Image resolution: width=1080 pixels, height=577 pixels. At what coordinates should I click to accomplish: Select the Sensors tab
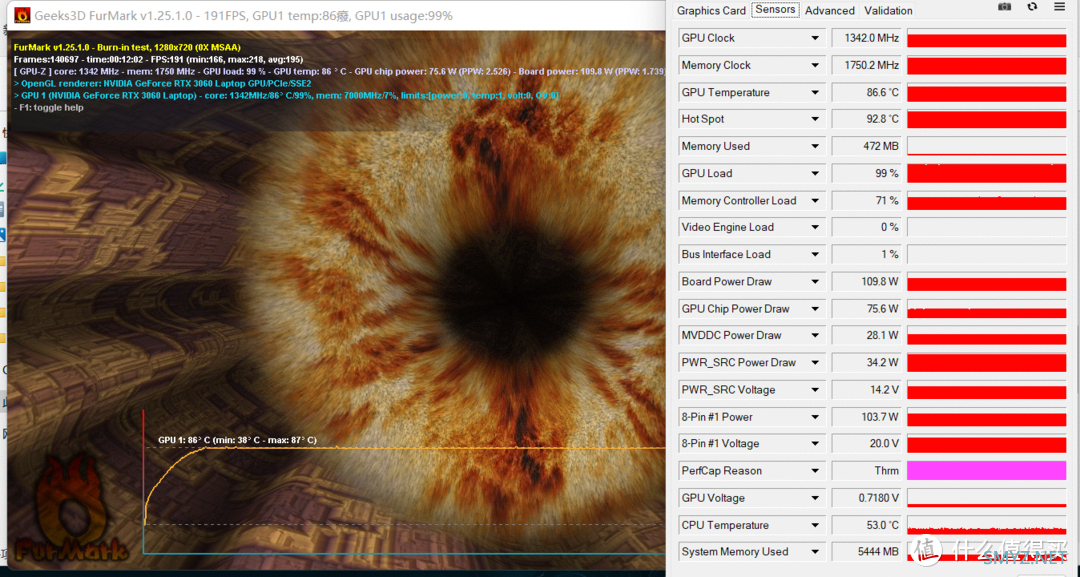pyautogui.click(x=775, y=10)
